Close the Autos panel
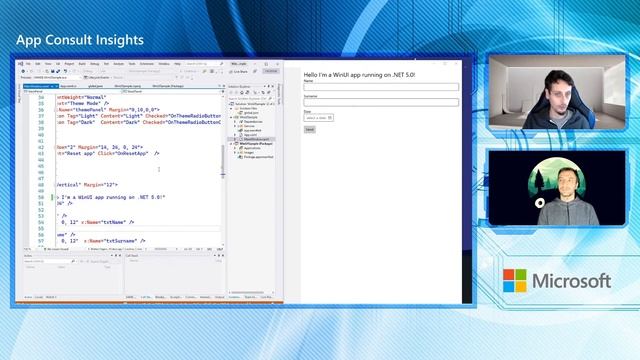The height and width of the screenshot is (360, 640). 120,256
